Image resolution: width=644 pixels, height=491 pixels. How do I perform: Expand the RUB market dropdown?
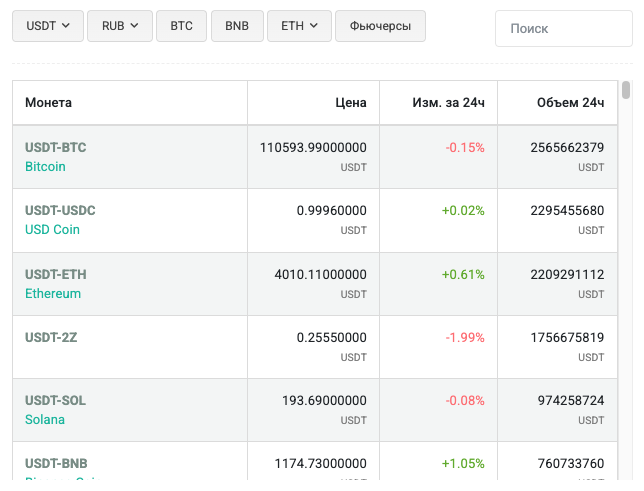click(x=119, y=26)
